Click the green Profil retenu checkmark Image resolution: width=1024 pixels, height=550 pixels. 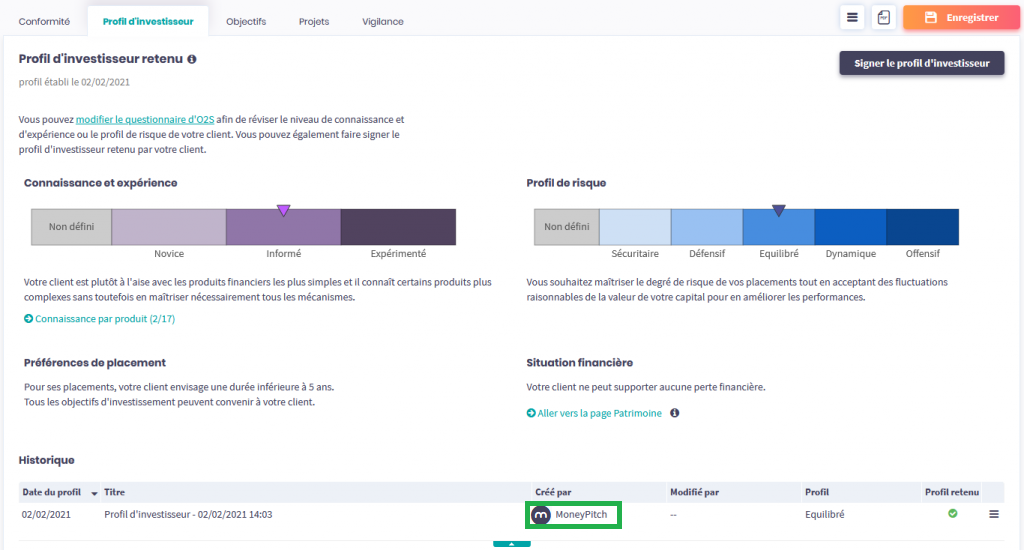(952, 514)
